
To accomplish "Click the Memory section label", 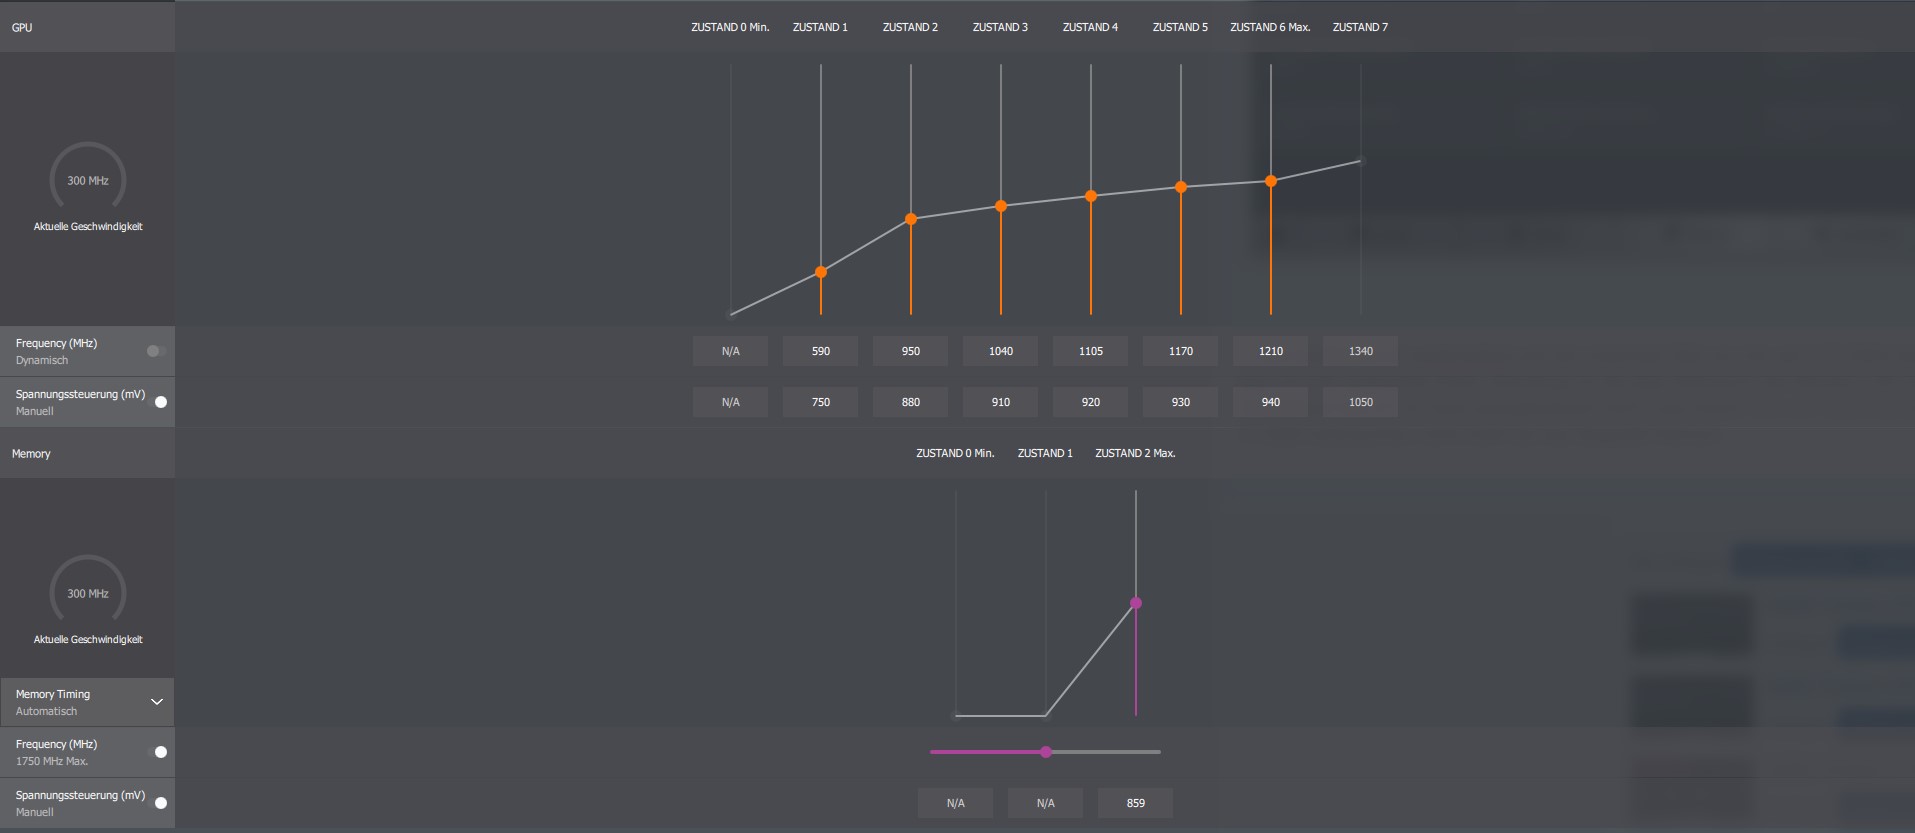I will tap(31, 454).
